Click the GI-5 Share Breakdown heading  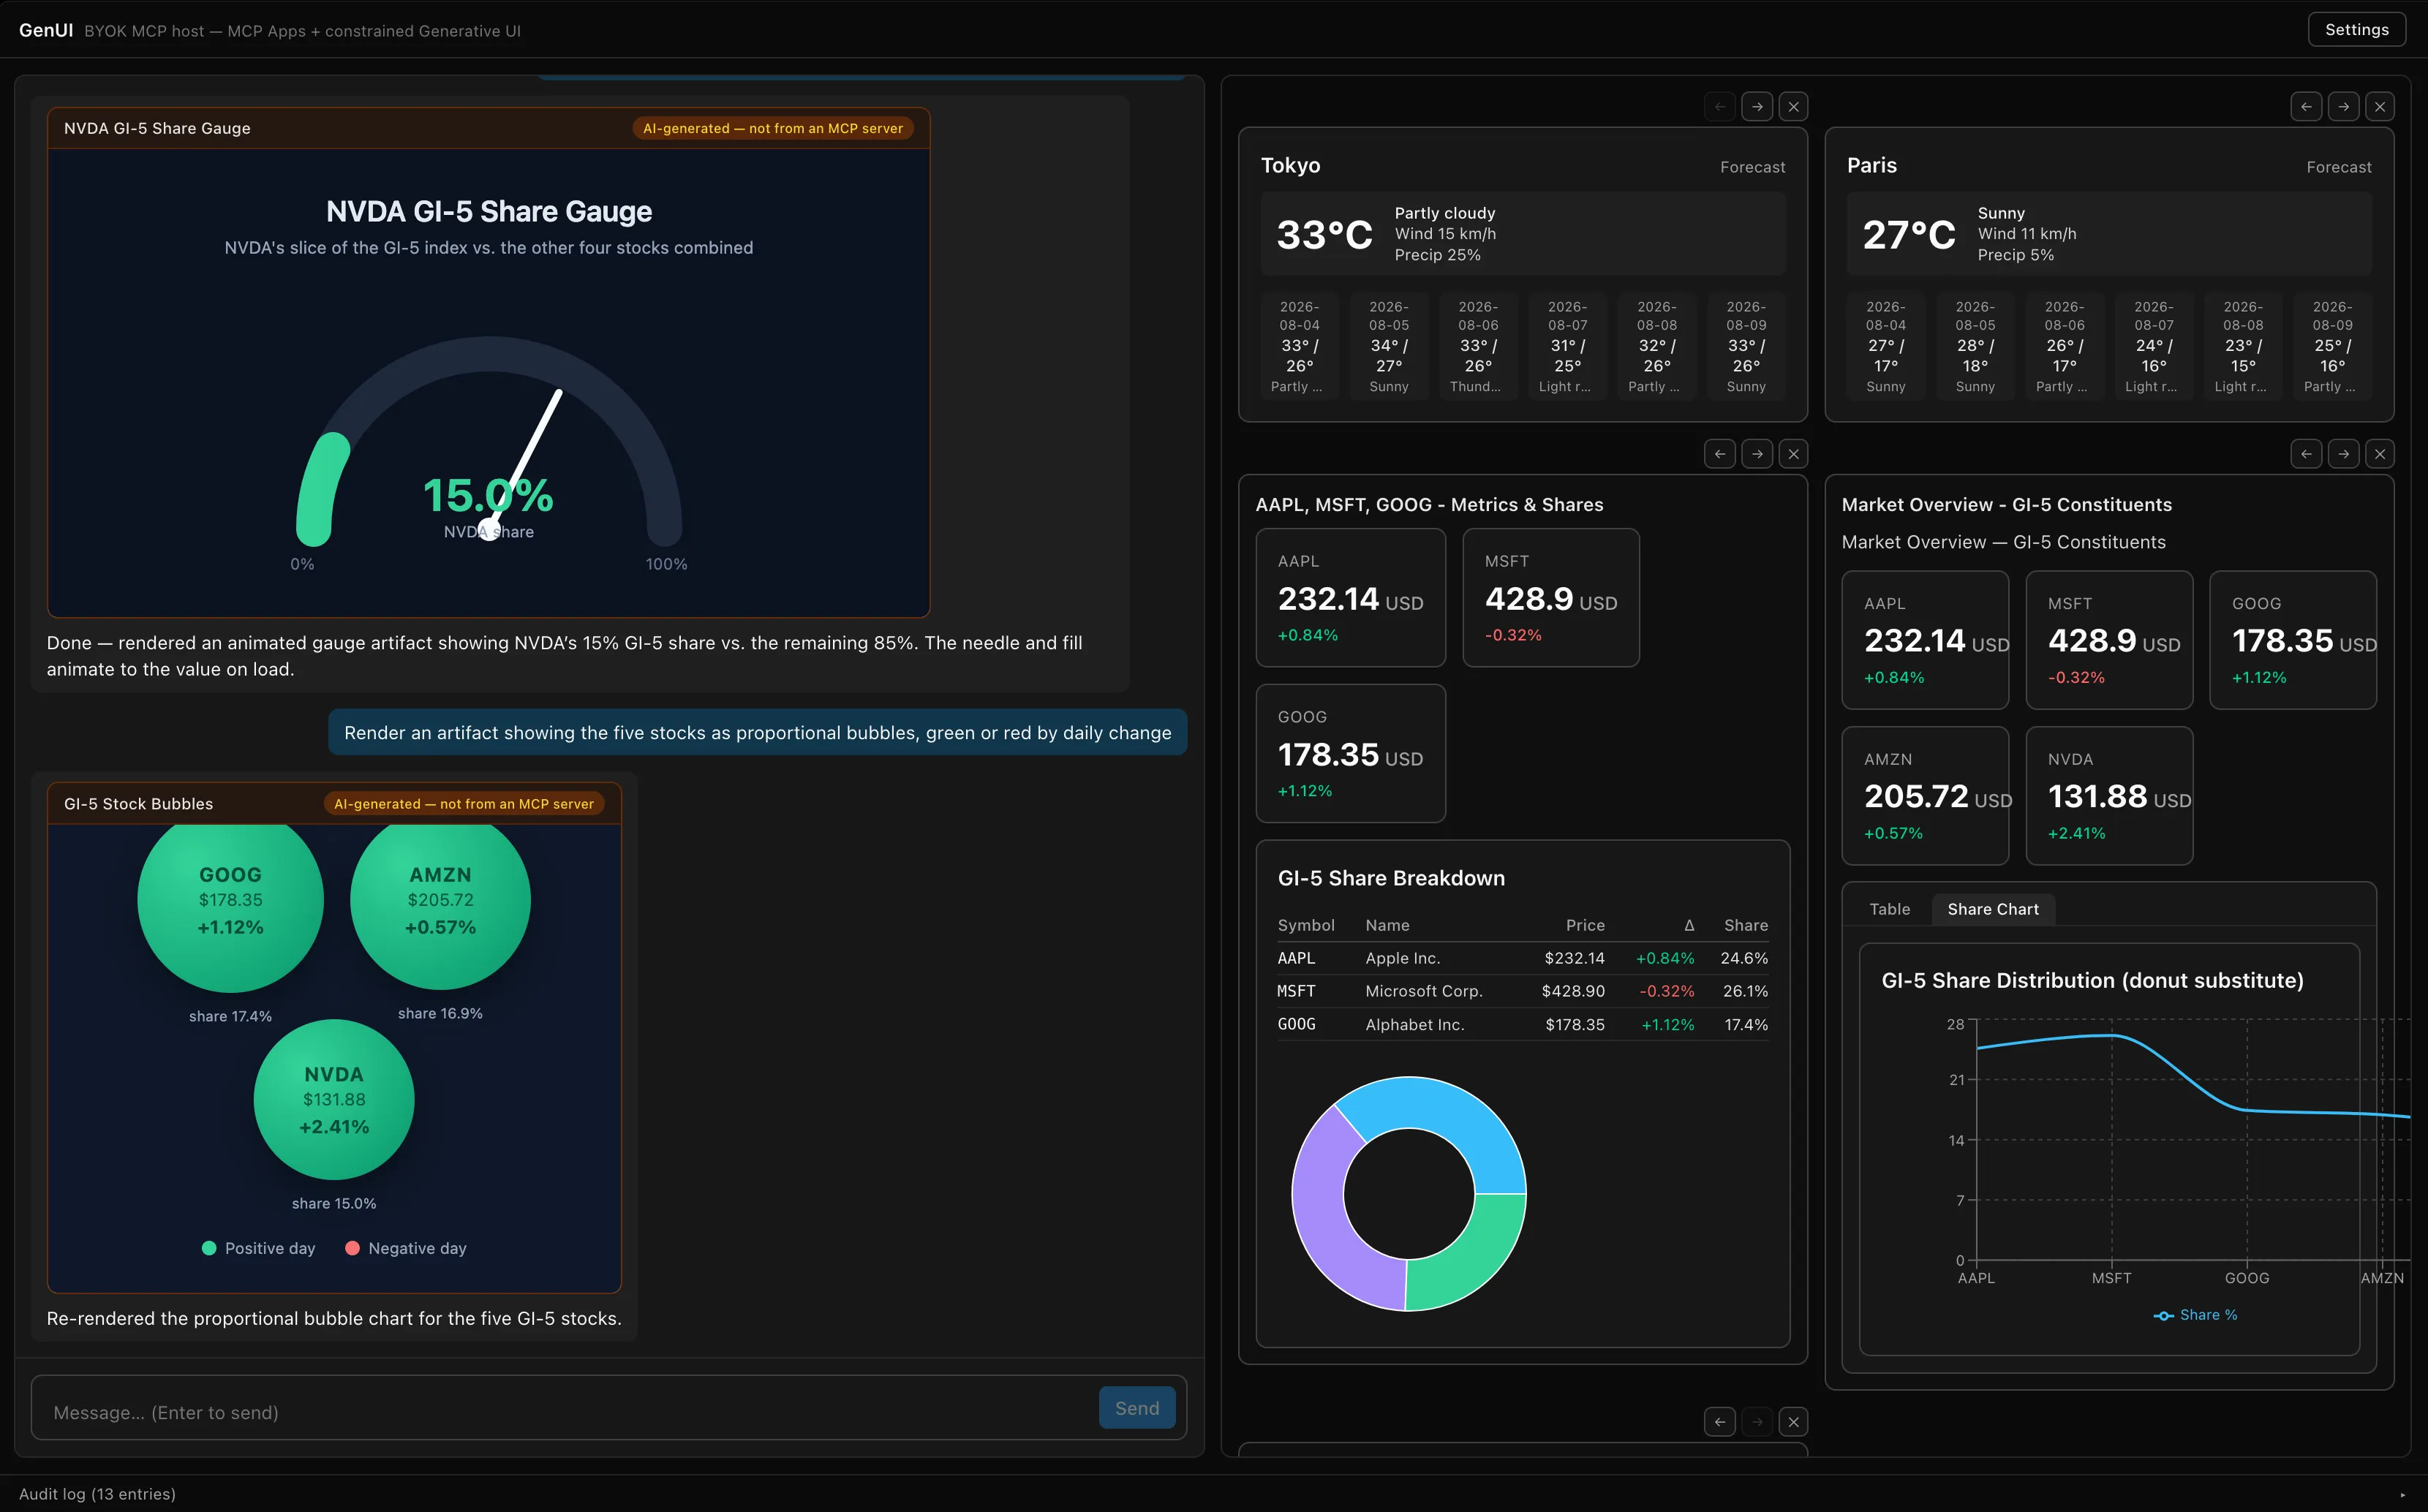[x=1391, y=878]
